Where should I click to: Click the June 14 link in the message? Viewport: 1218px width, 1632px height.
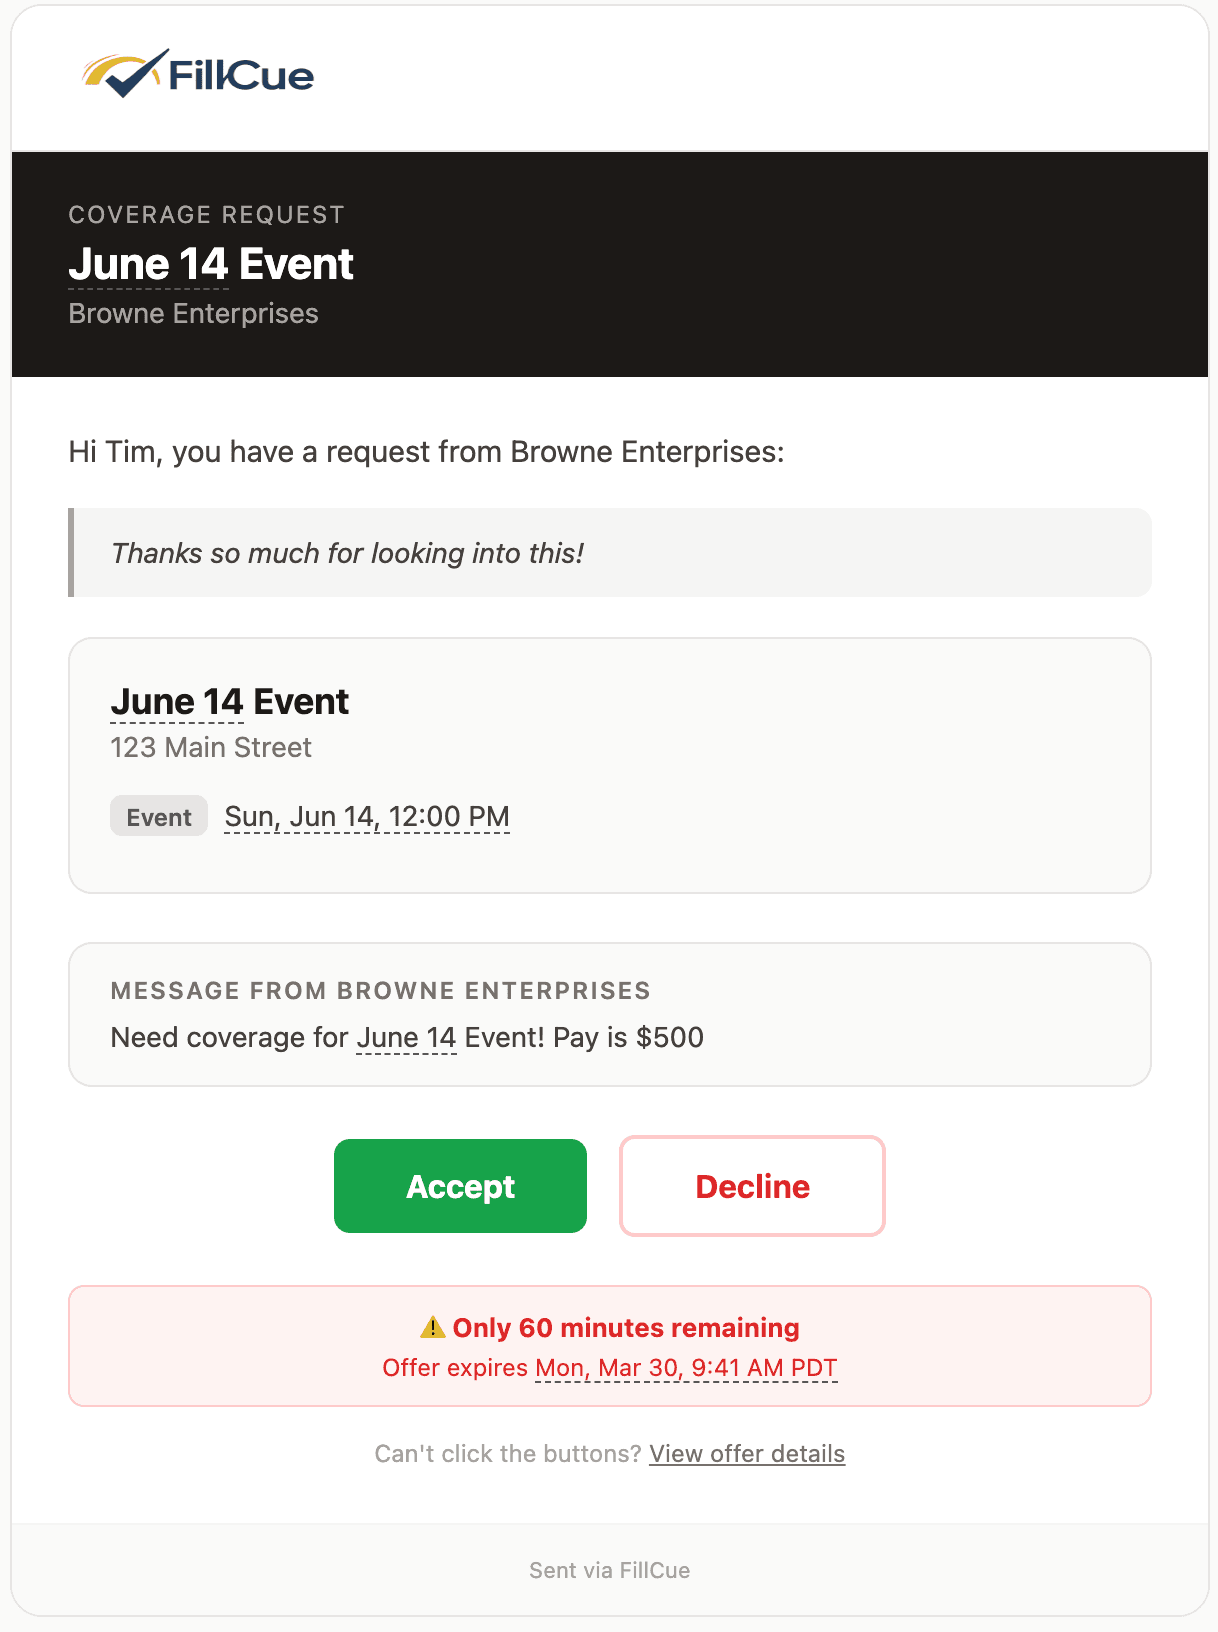coord(406,1038)
